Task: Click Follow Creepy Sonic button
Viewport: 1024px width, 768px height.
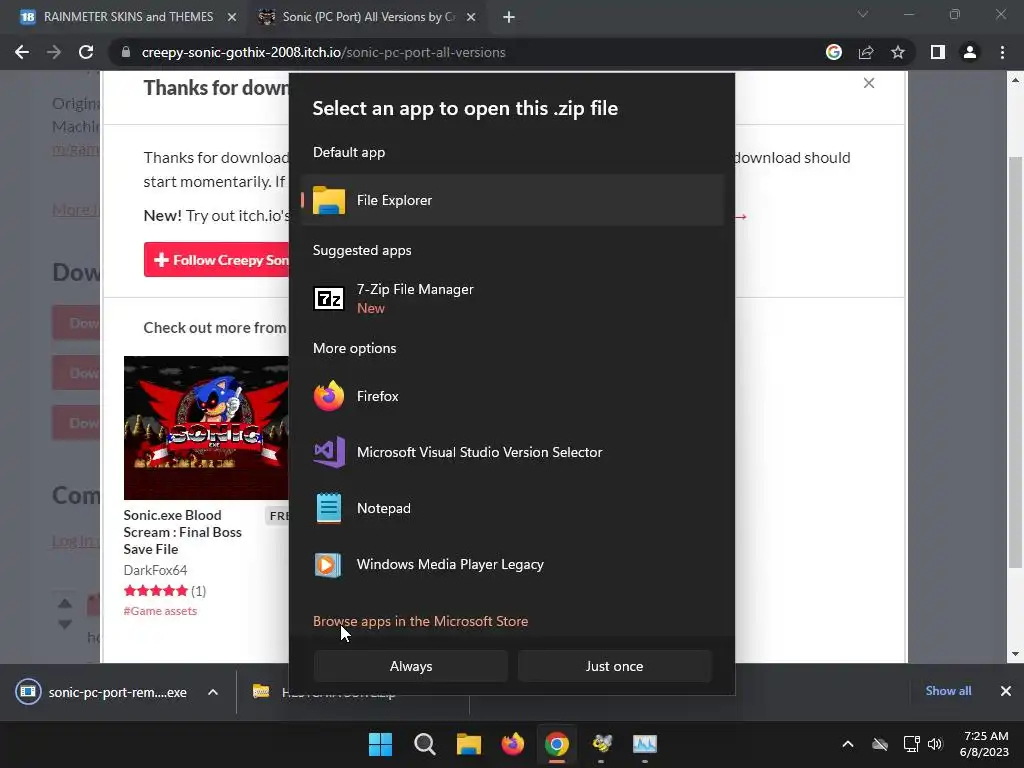Action: (216, 260)
